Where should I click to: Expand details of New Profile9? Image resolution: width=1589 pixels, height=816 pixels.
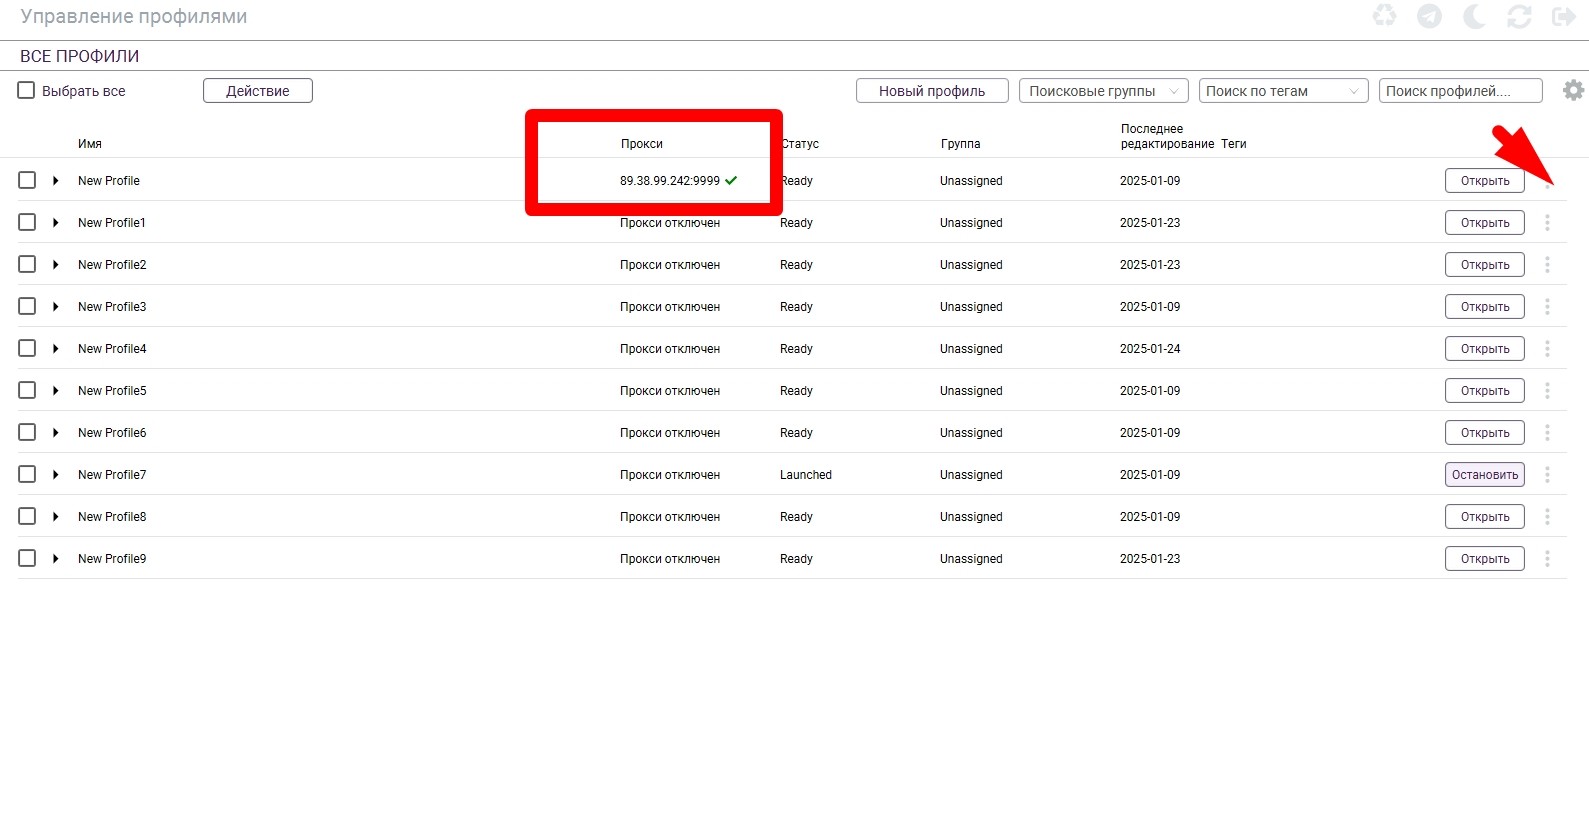point(56,559)
